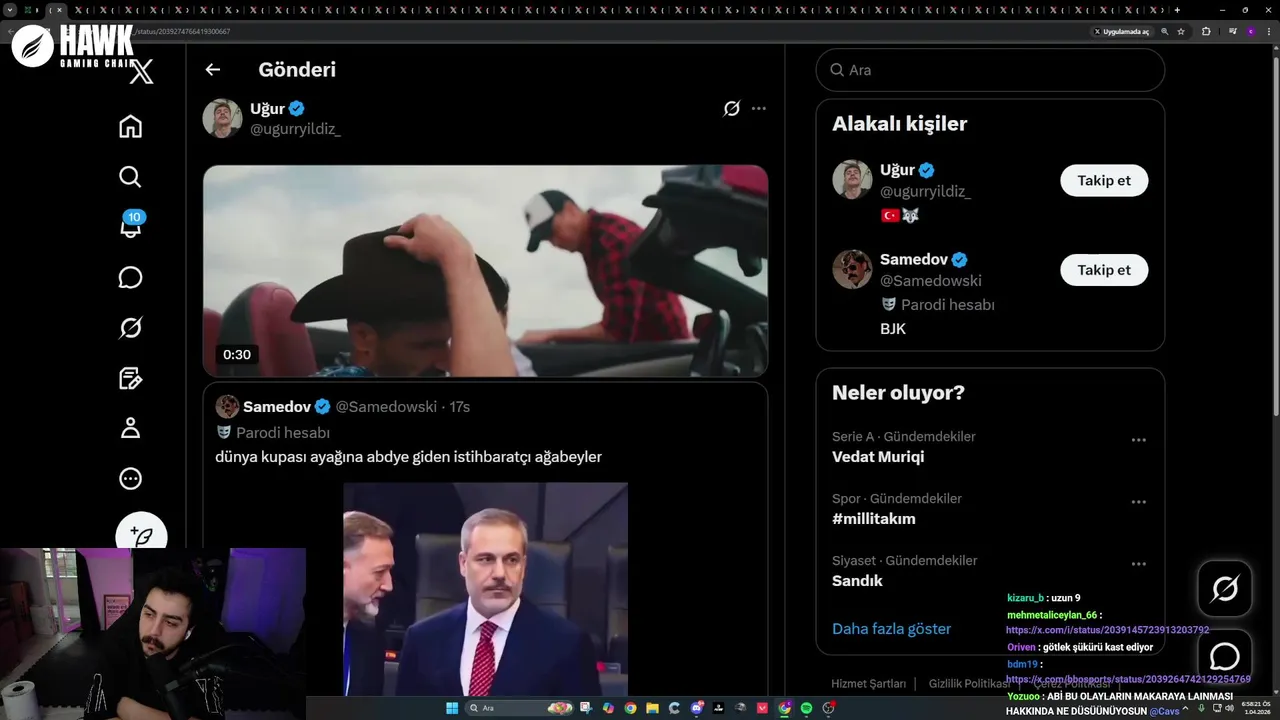1280x720 pixels.
Task: Open options for the Sandık trend
Action: pyautogui.click(x=1138, y=564)
